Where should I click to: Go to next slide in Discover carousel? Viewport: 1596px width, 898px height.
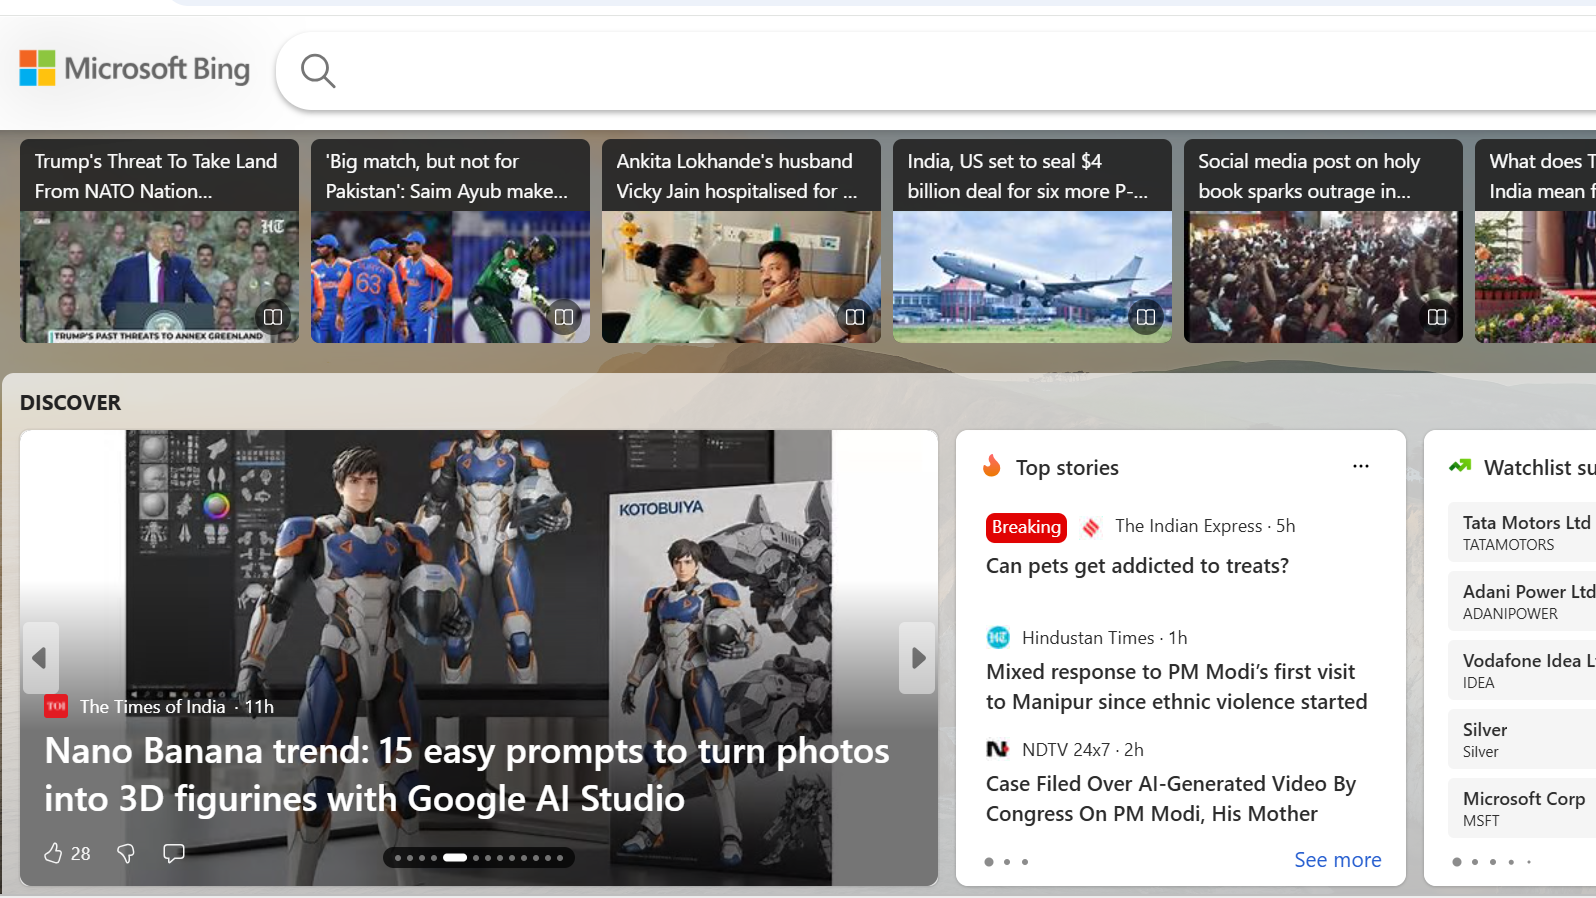pyautogui.click(x=917, y=658)
